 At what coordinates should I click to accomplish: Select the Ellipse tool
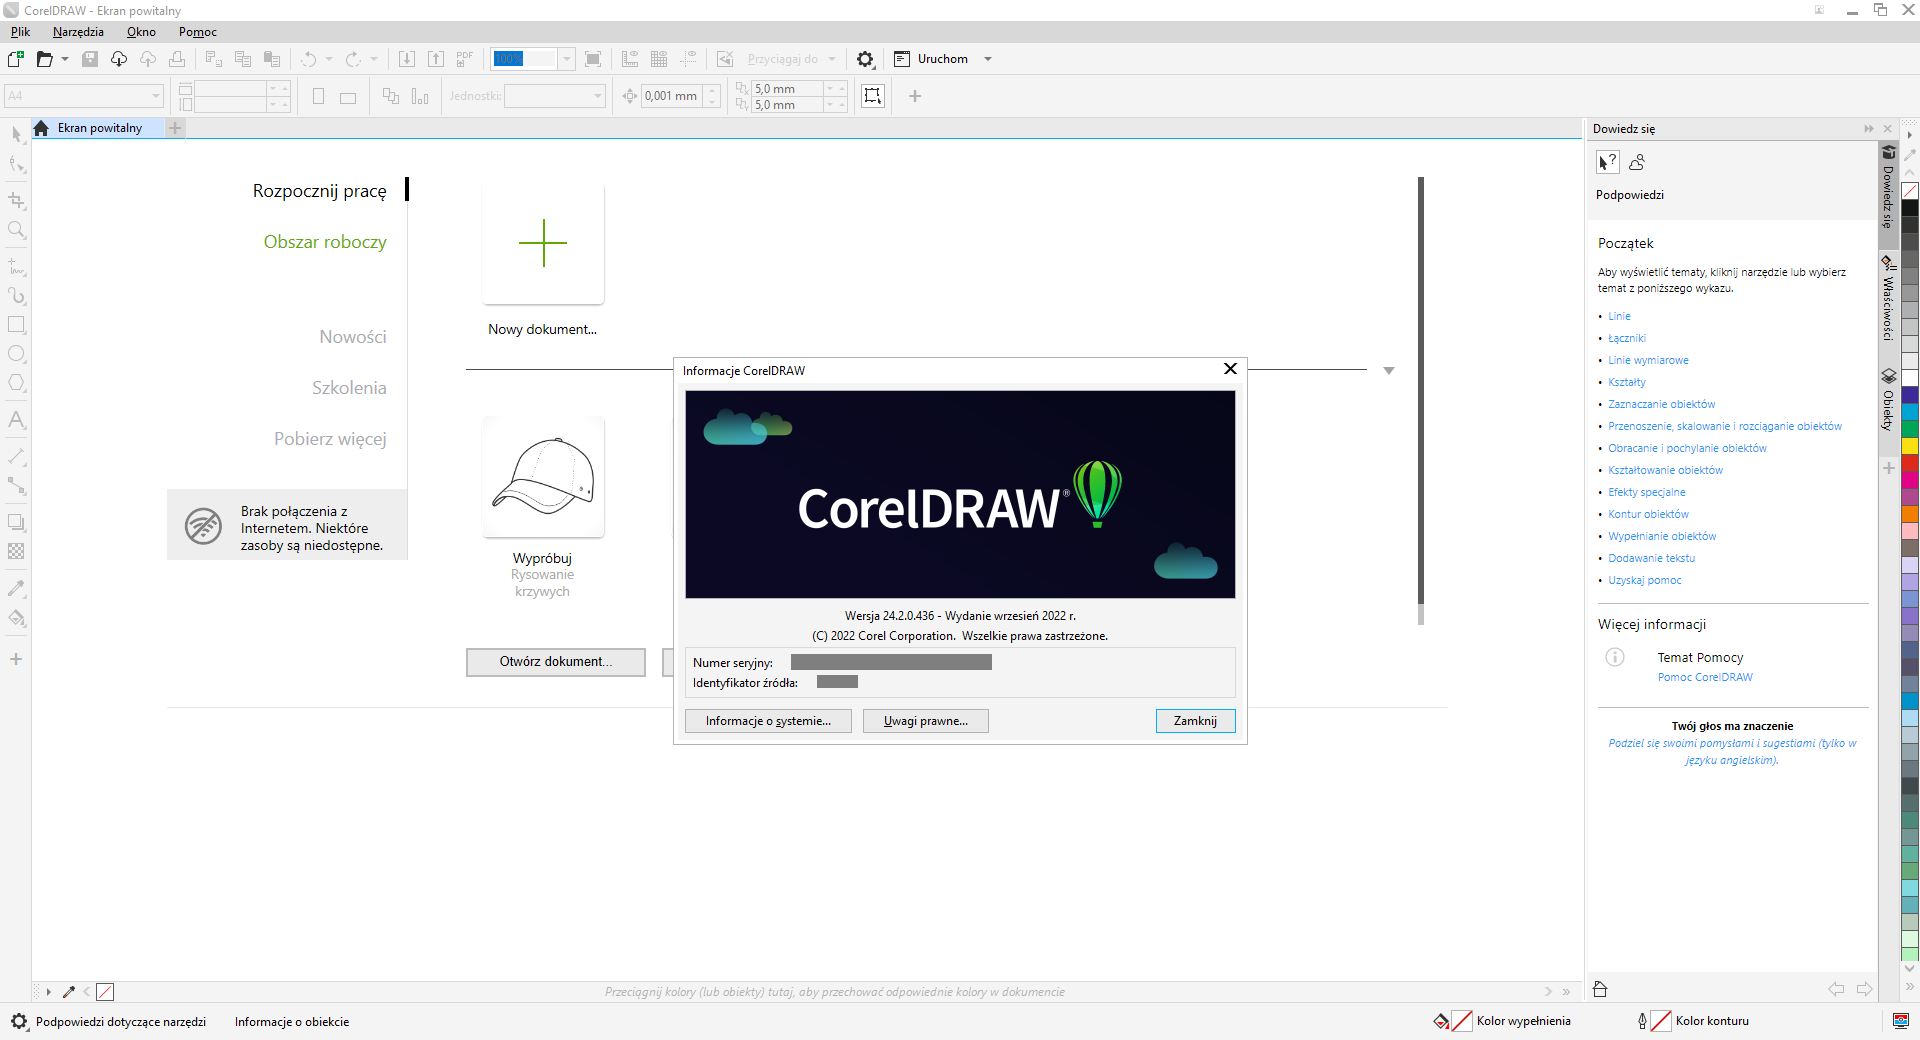16,354
